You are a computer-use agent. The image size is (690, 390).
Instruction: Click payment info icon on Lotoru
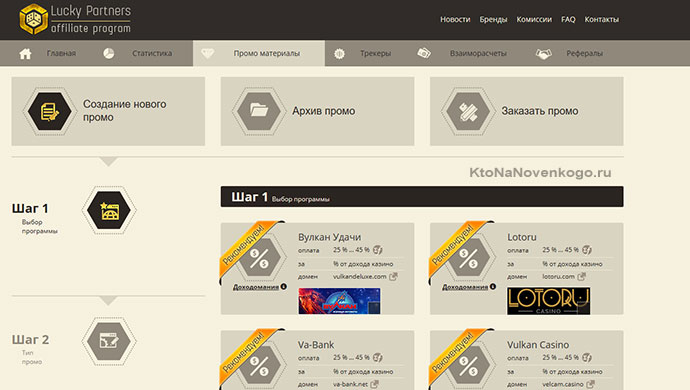pos(587,250)
